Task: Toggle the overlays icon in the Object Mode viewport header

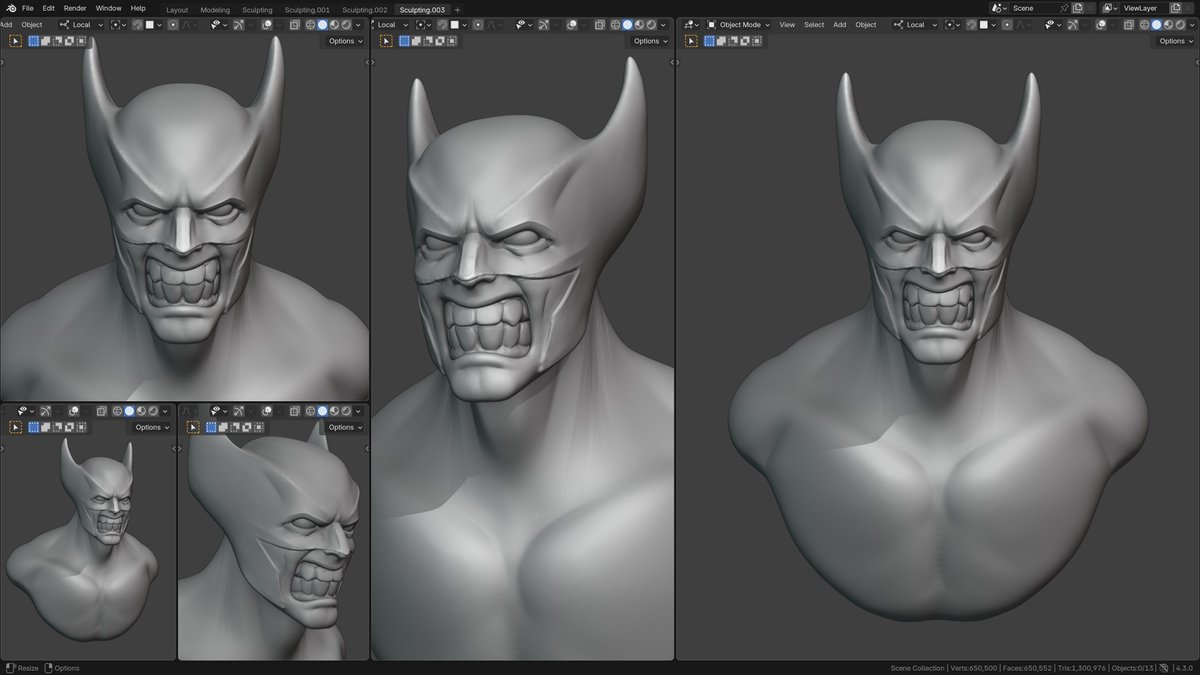Action: (1099, 25)
